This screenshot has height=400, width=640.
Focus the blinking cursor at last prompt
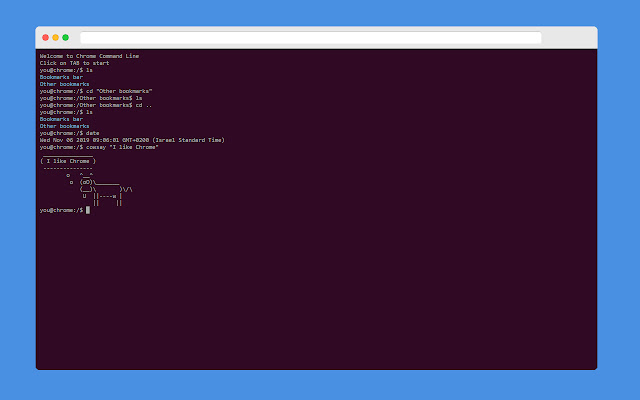coord(88,210)
